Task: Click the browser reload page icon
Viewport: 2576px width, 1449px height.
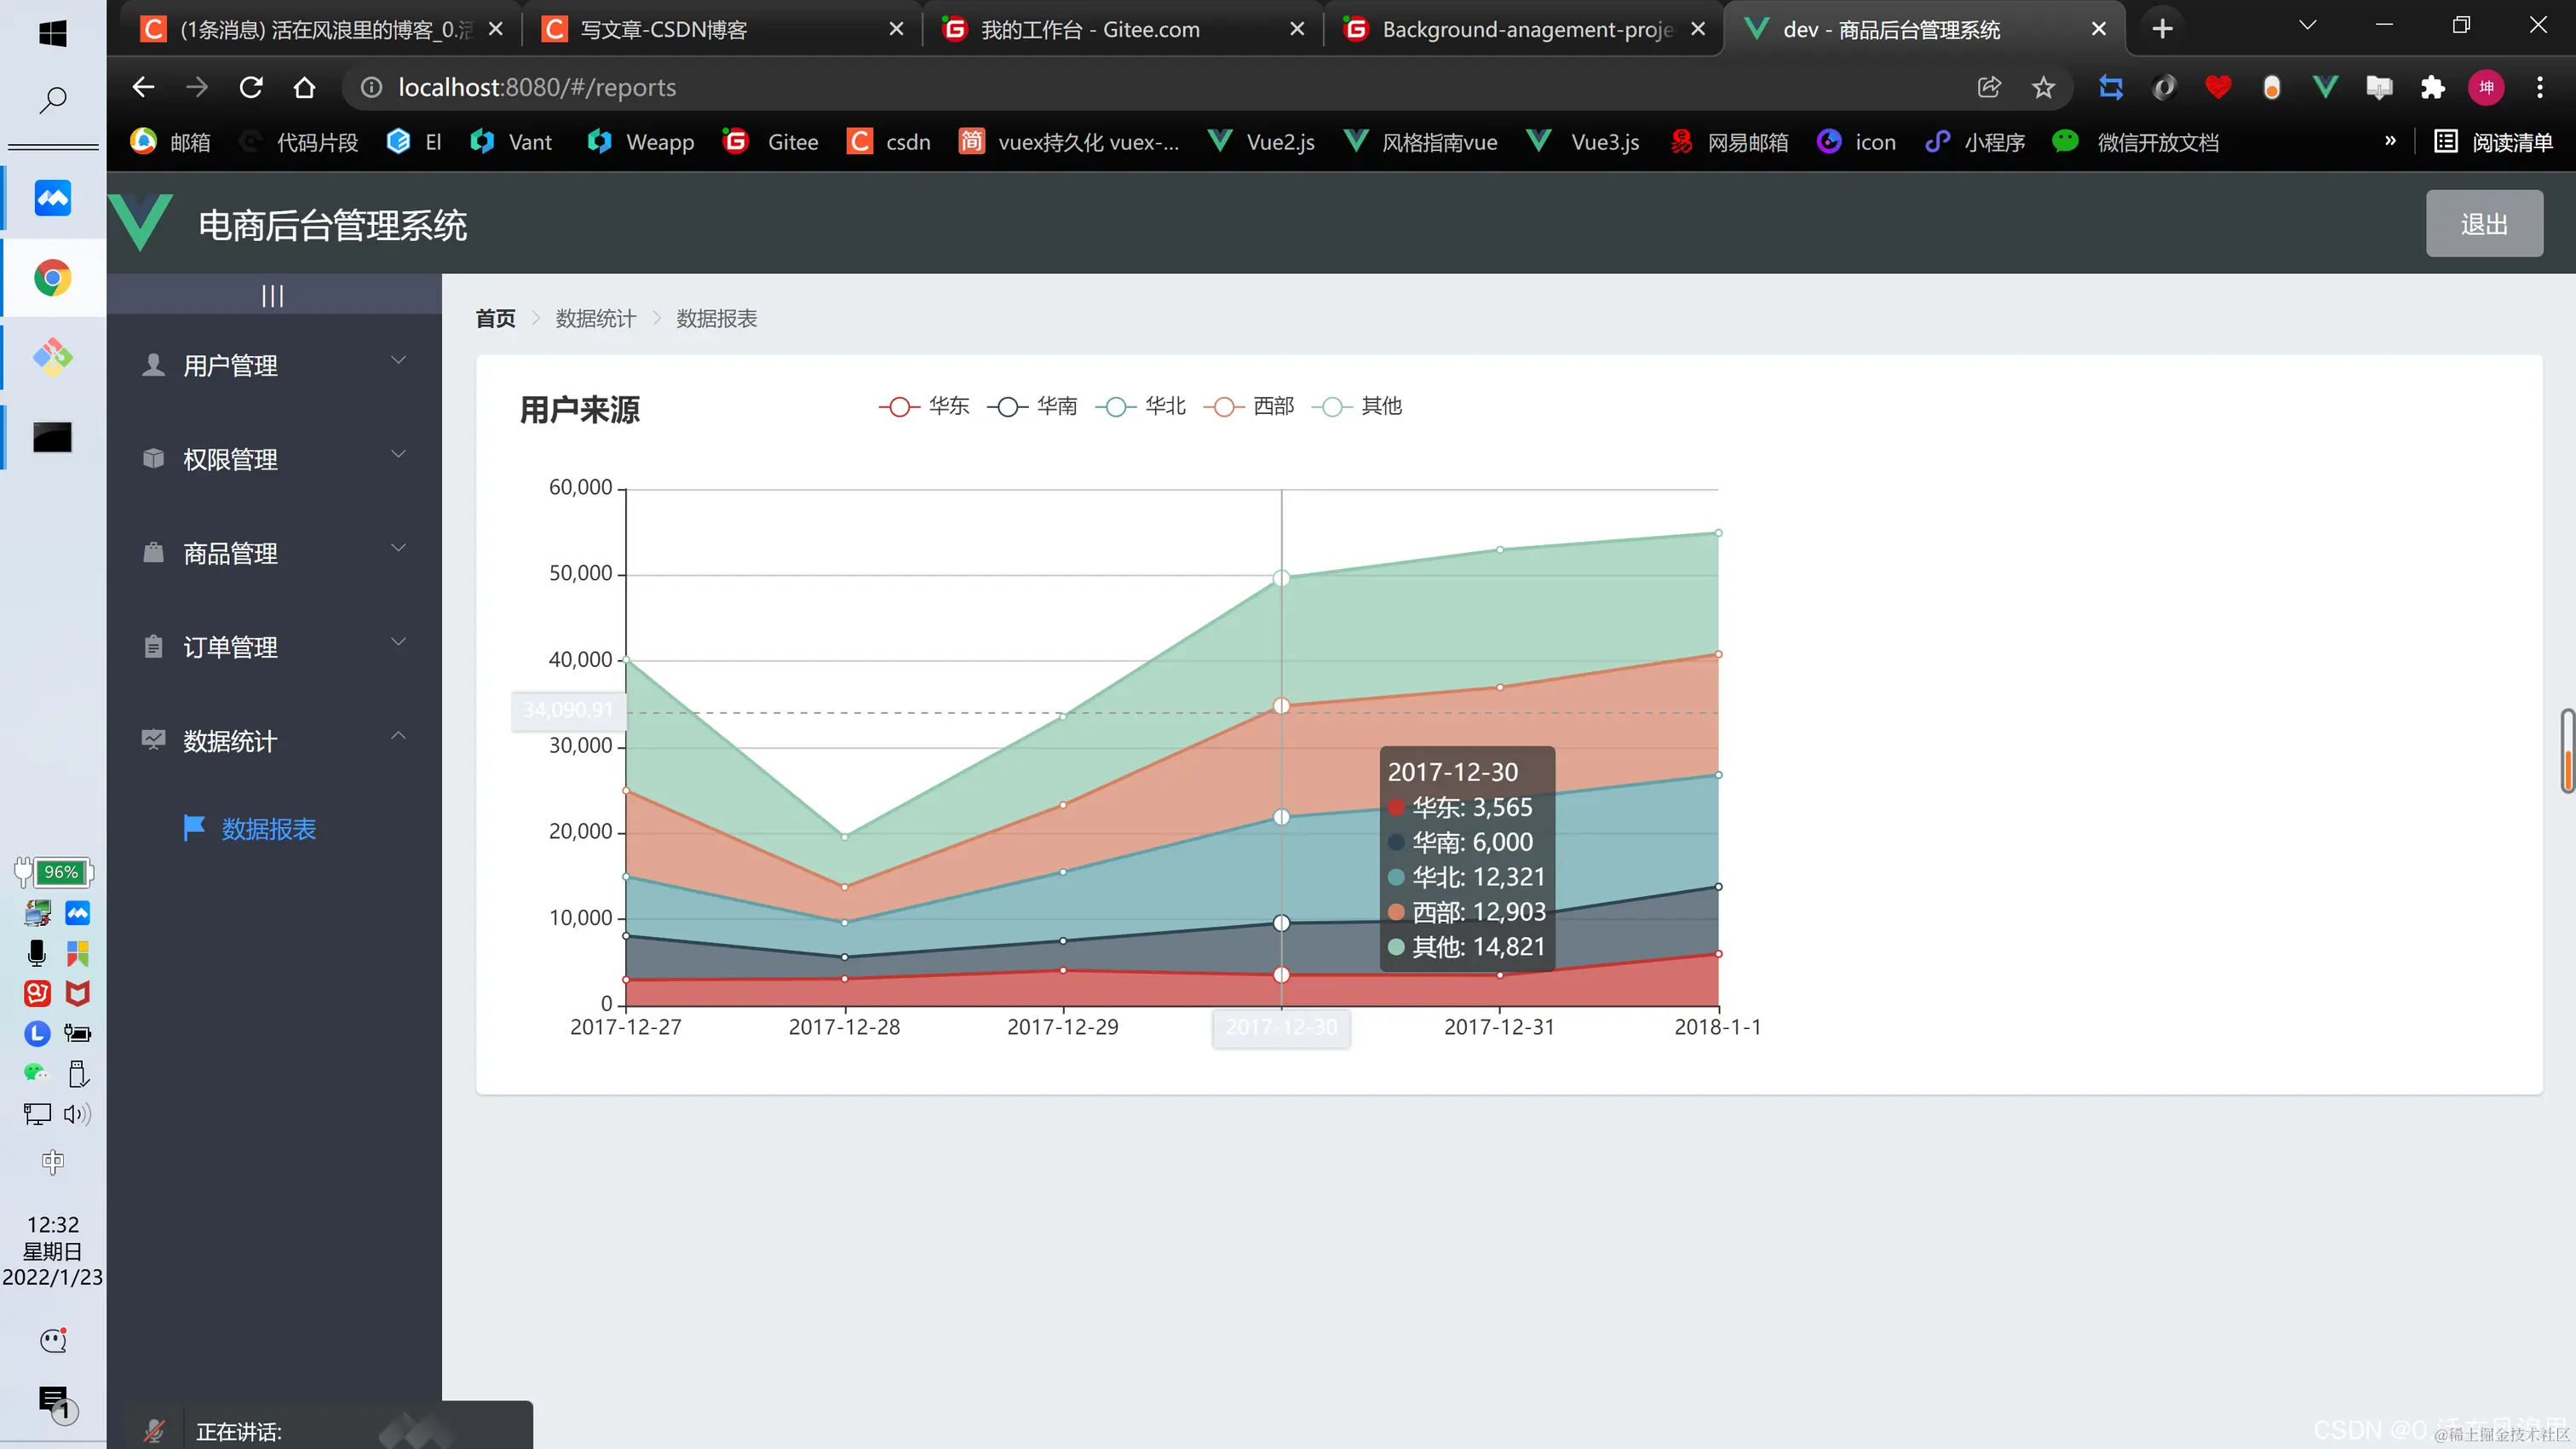Action: tap(251, 88)
